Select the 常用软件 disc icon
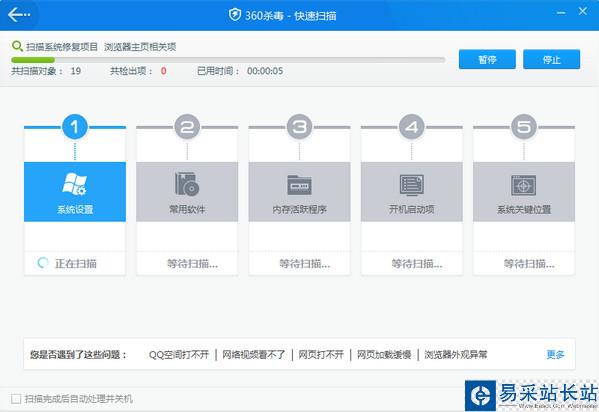Viewport: 599px width, 412px height. tap(187, 184)
